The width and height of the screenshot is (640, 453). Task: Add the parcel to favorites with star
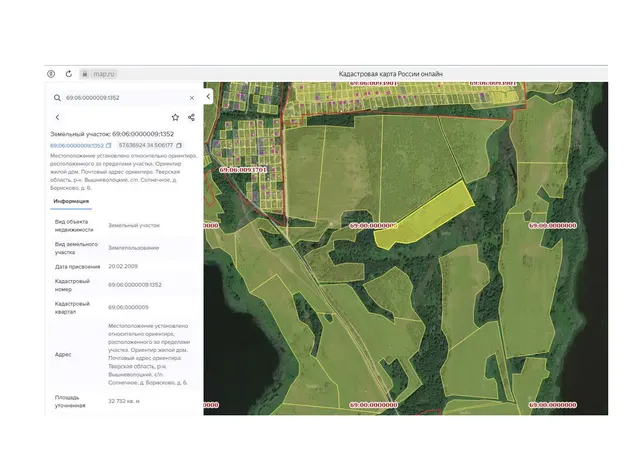pyautogui.click(x=175, y=118)
